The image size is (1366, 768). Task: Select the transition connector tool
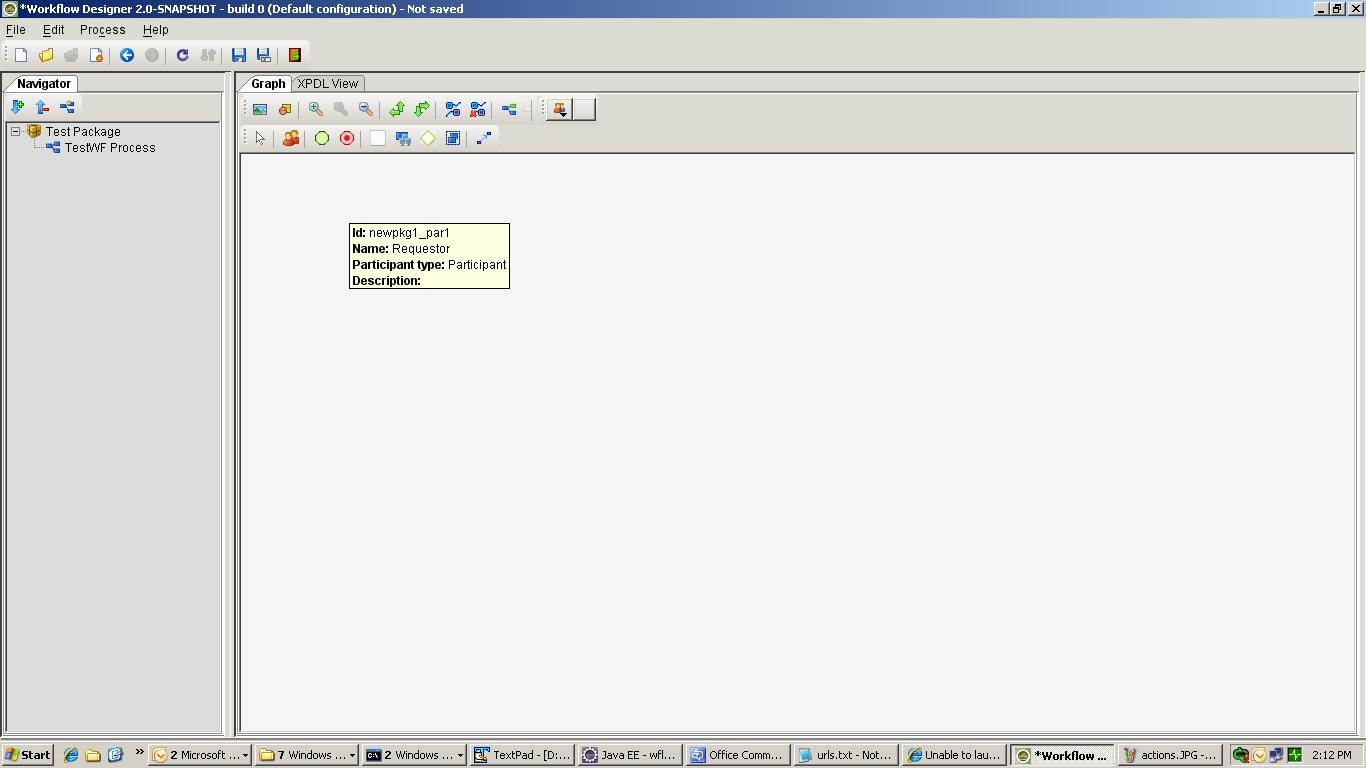[x=484, y=138]
